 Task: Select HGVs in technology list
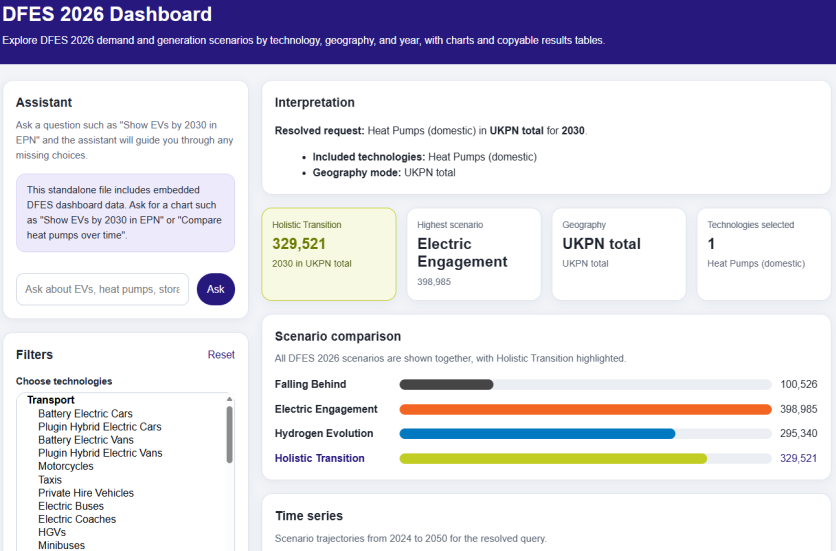52,532
